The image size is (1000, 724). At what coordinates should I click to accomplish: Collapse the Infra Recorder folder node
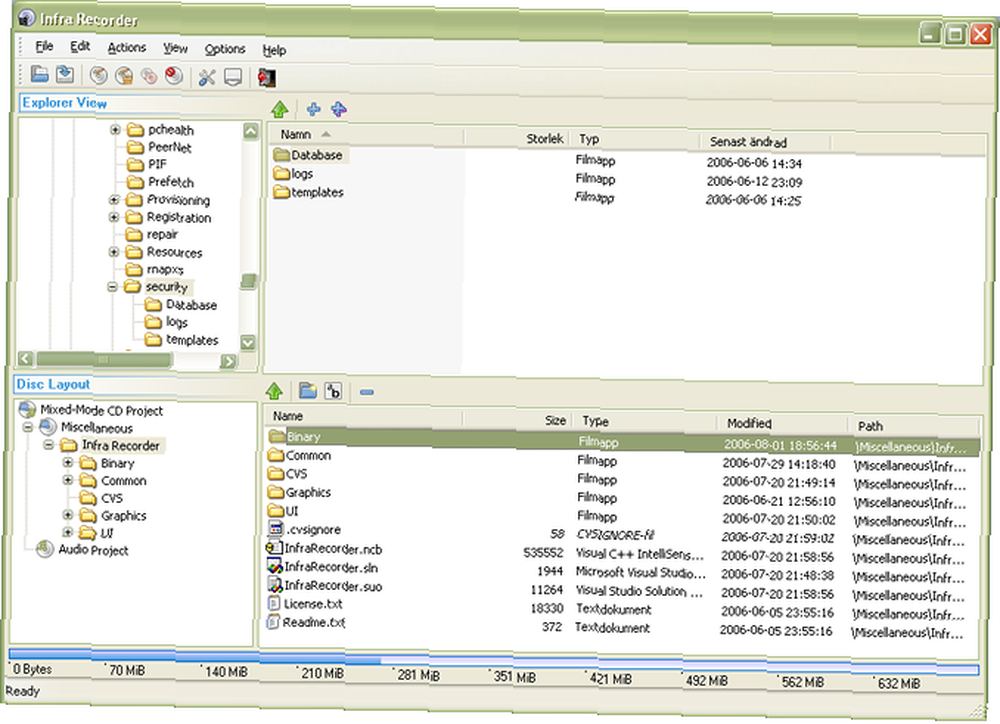[x=48, y=445]
